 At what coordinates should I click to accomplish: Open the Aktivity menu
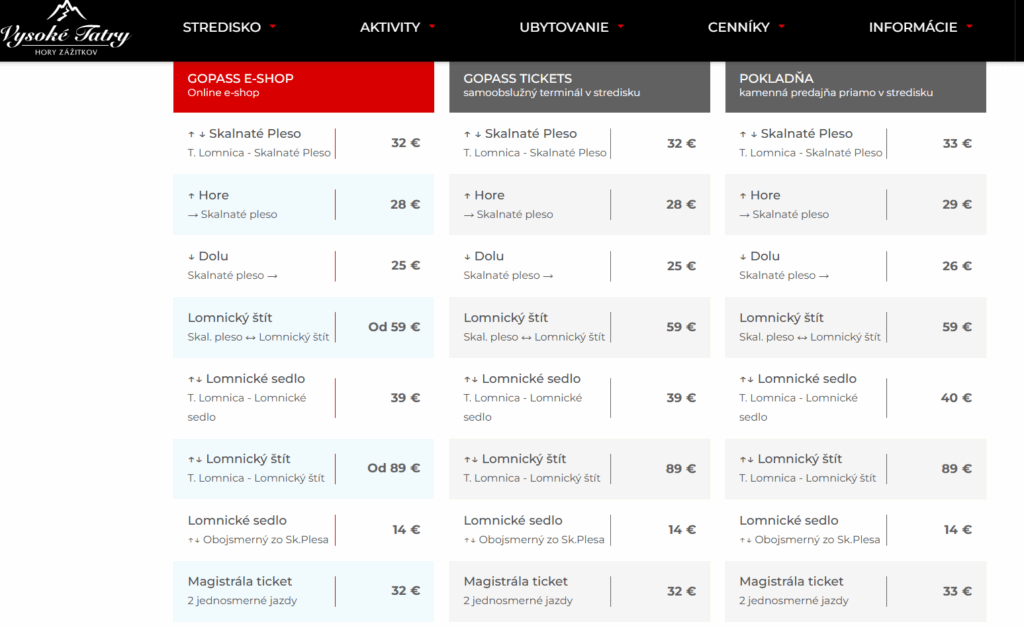(x=390, y=27)
